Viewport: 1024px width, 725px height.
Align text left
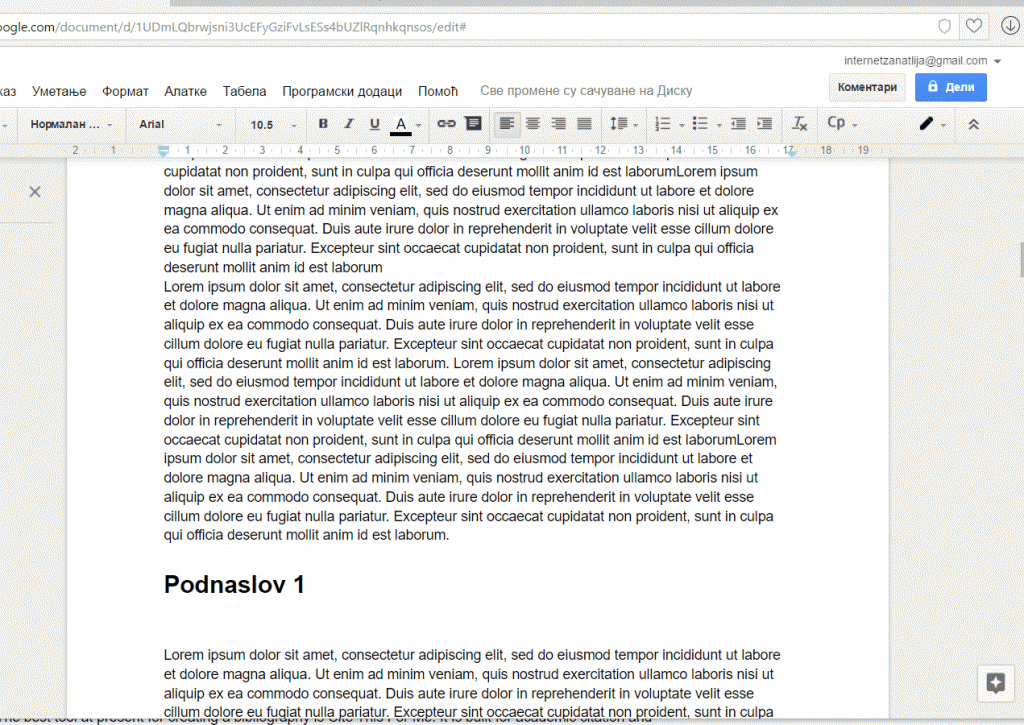(x=507, y=123)
